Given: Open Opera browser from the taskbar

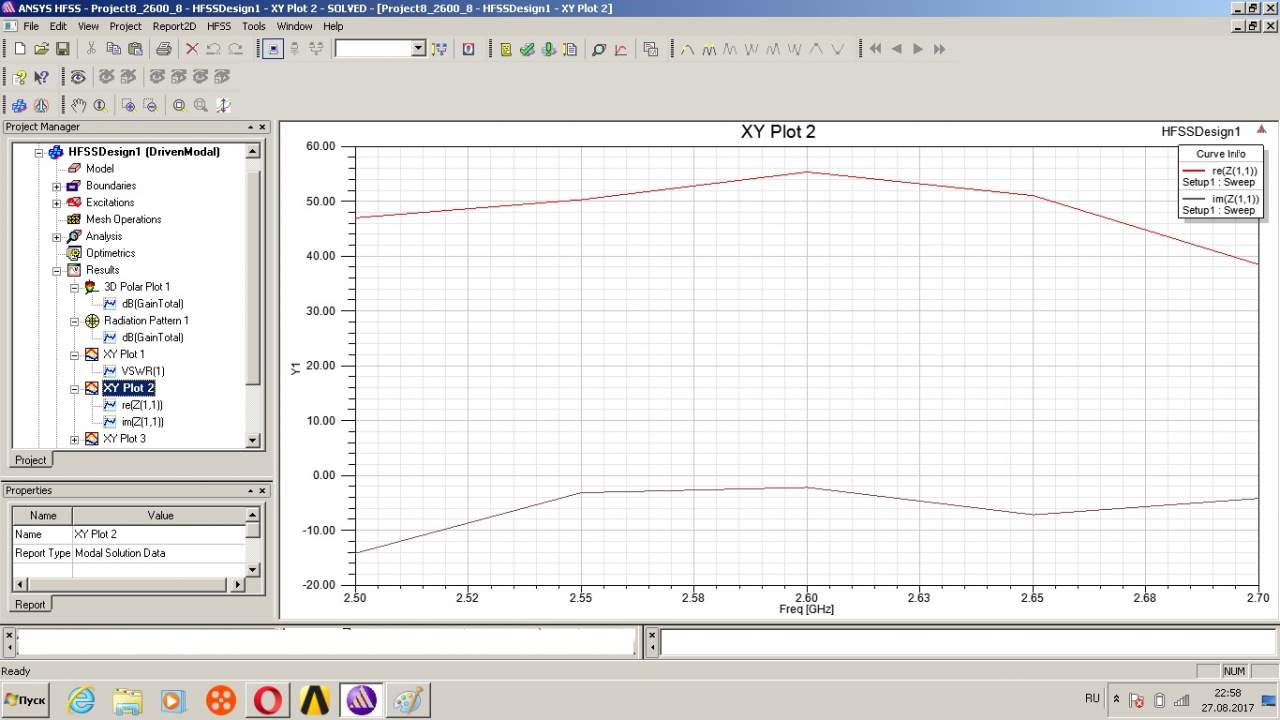Looking at the screenshot, I should pos(267,700).
